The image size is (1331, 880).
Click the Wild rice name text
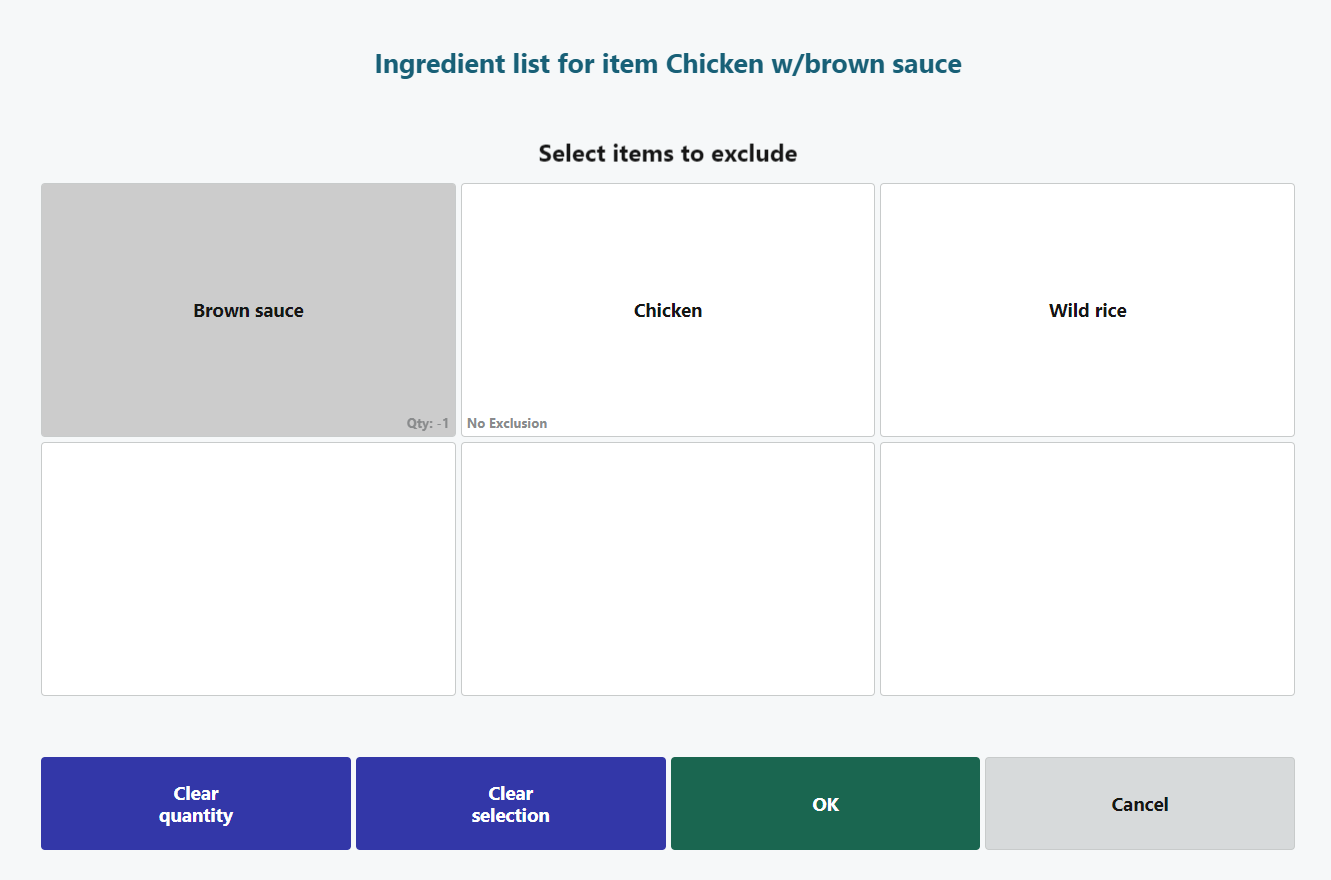click(1087, 311)
